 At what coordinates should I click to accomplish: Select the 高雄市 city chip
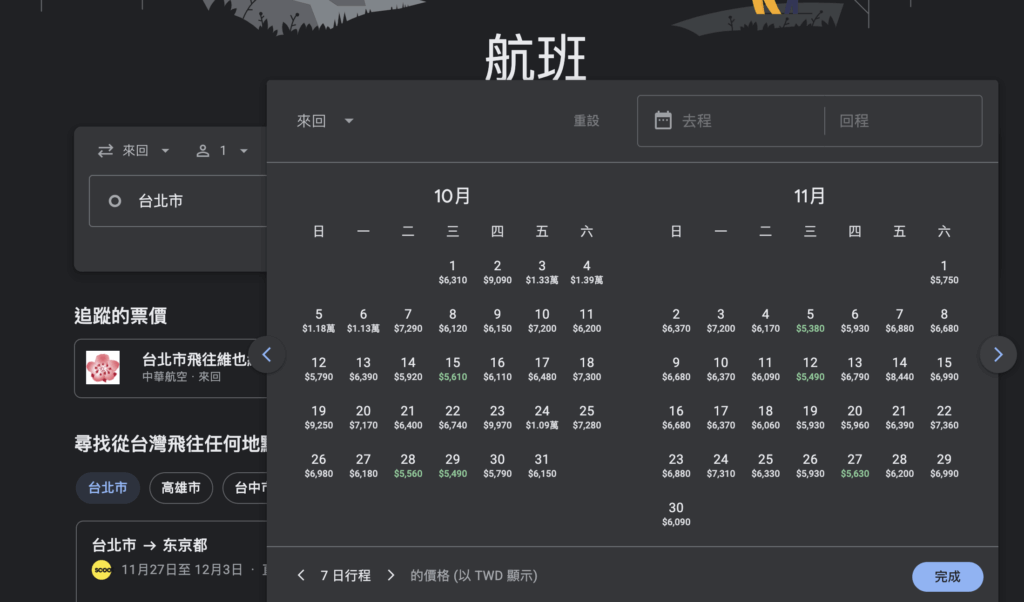click(181, 488)
